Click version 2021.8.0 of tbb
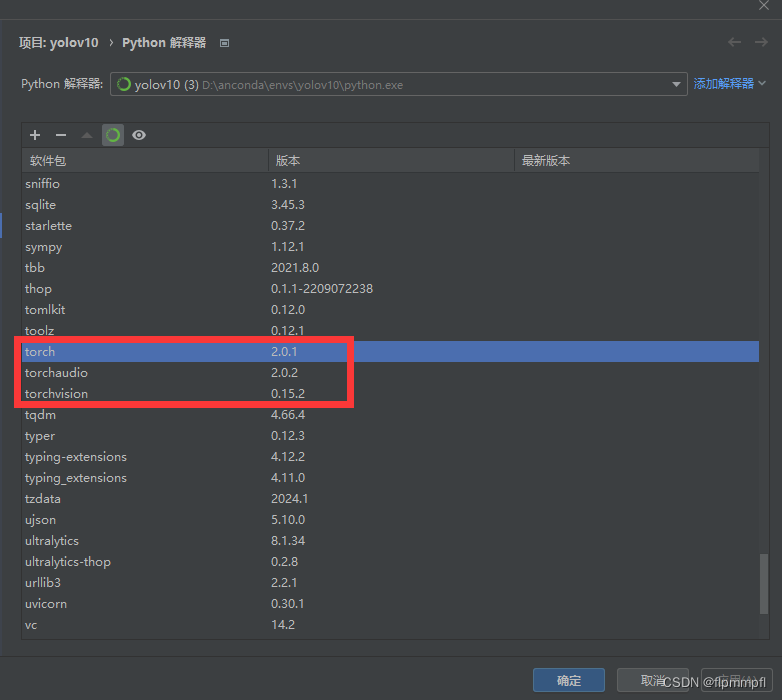The width and height of the screenshot is (782, 700). [x=295, y=268]
